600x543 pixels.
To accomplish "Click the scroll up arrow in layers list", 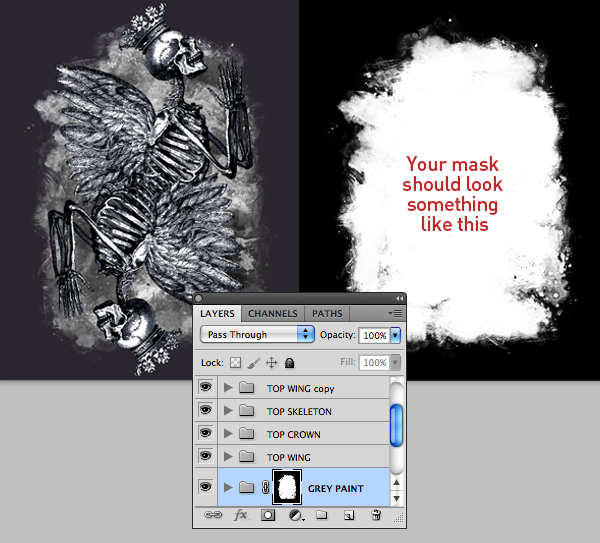I will [396, 483].
